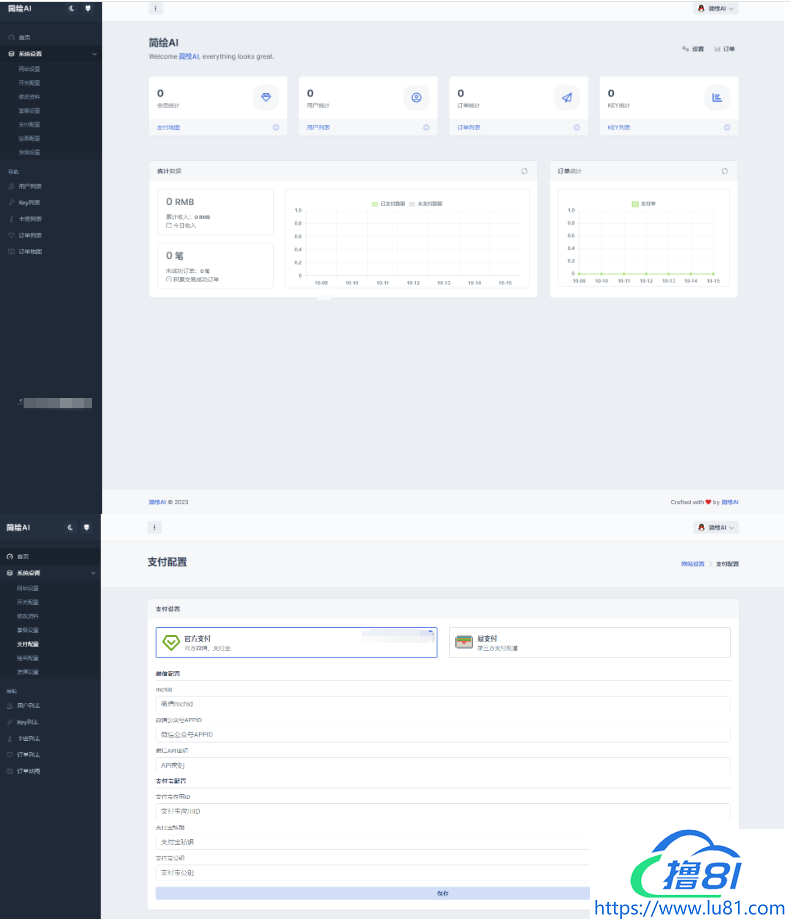Open the 简绘AI user dropdown on the dashboard header
Viewport: 790px width, 919px height.
point(716,8)
